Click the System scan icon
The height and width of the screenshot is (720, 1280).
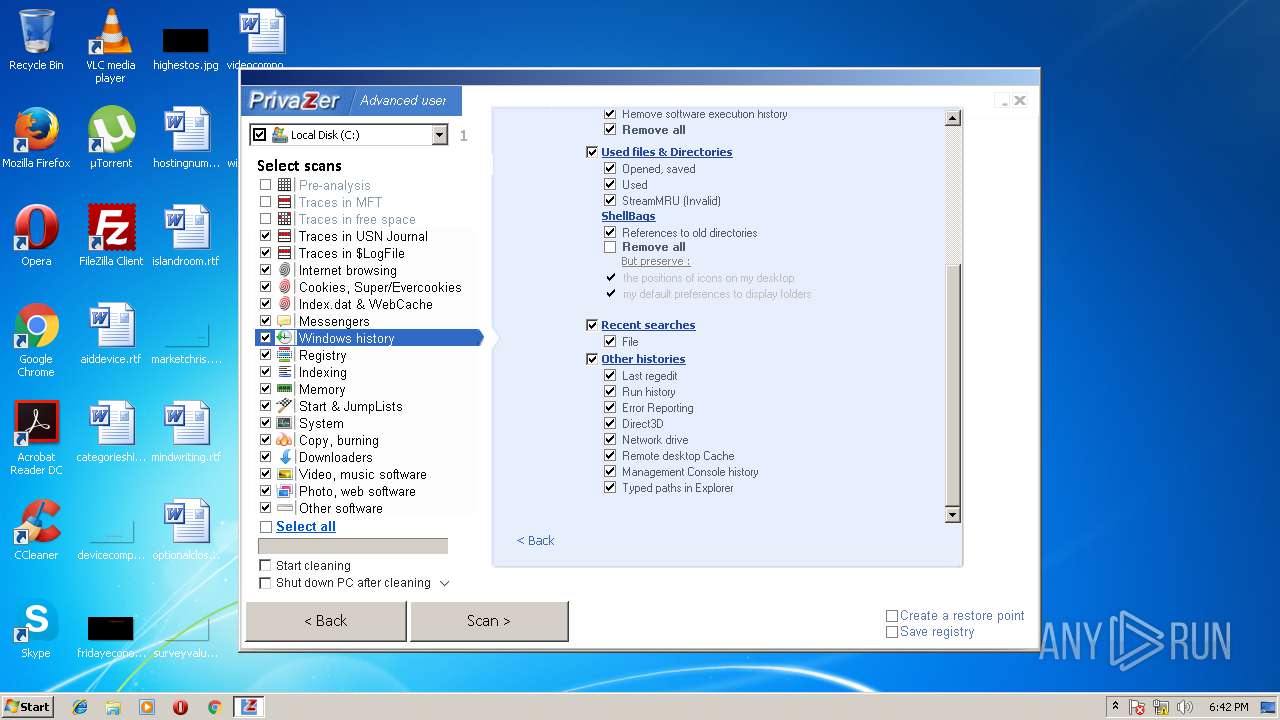tap(285, 423)
